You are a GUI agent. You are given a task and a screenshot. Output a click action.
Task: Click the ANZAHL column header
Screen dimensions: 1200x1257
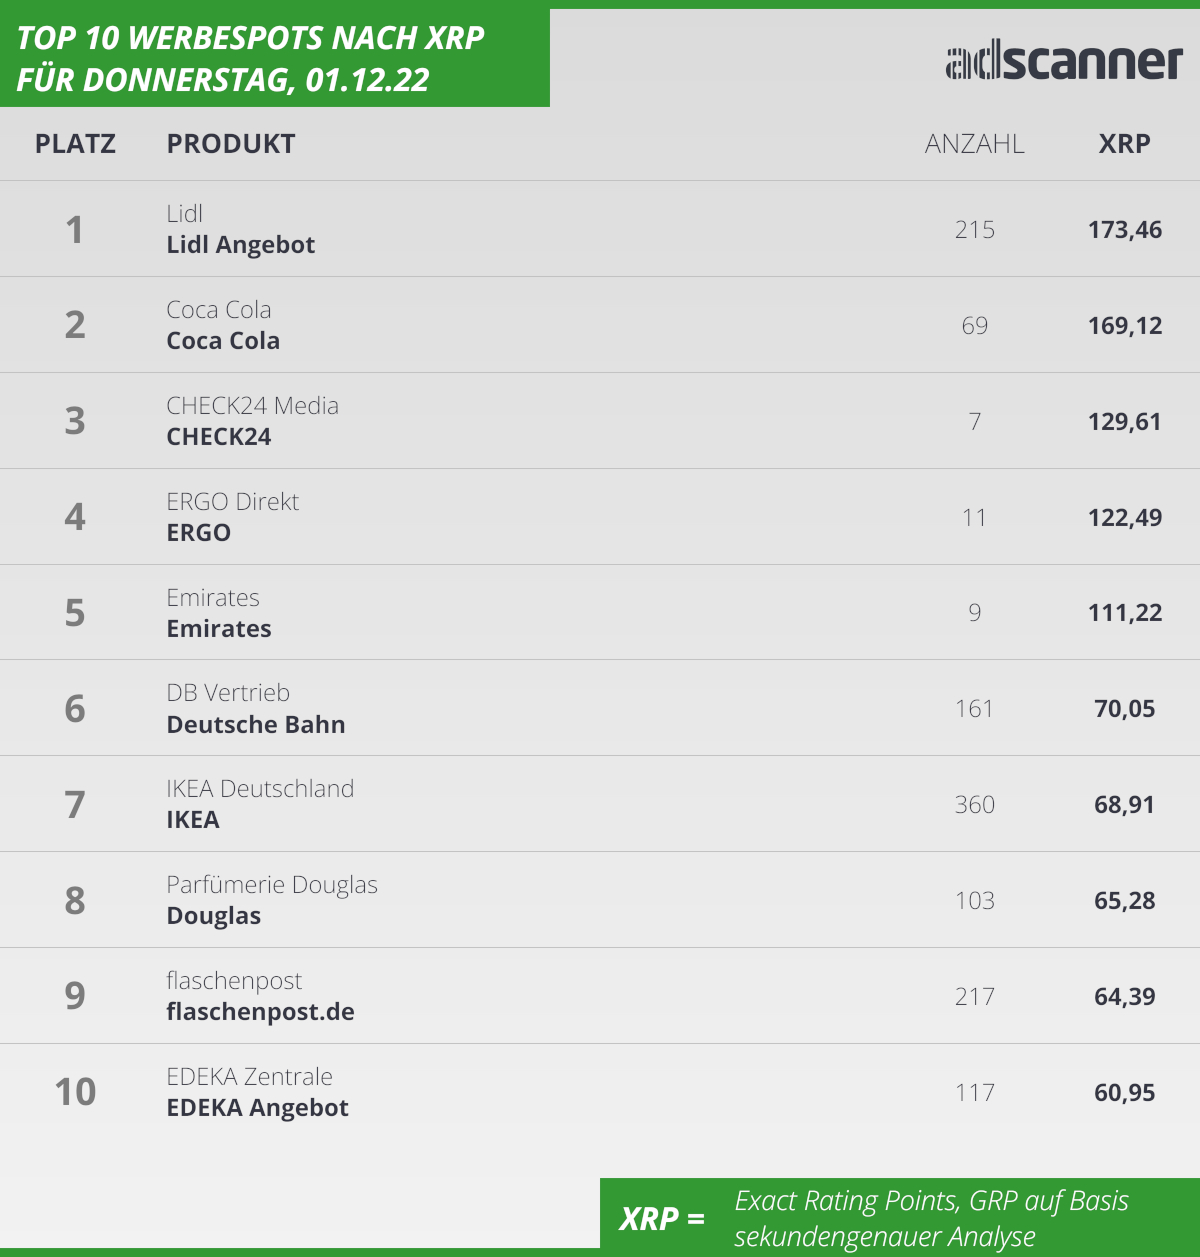[975, 144]
